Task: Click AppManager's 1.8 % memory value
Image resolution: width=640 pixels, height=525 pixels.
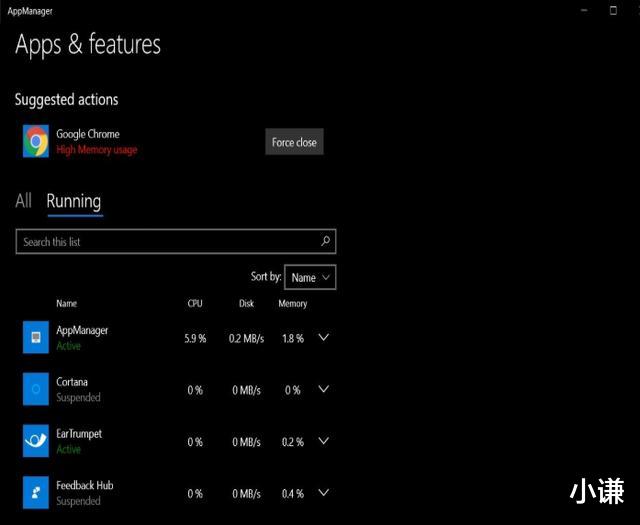Action: tap(293, 338)
